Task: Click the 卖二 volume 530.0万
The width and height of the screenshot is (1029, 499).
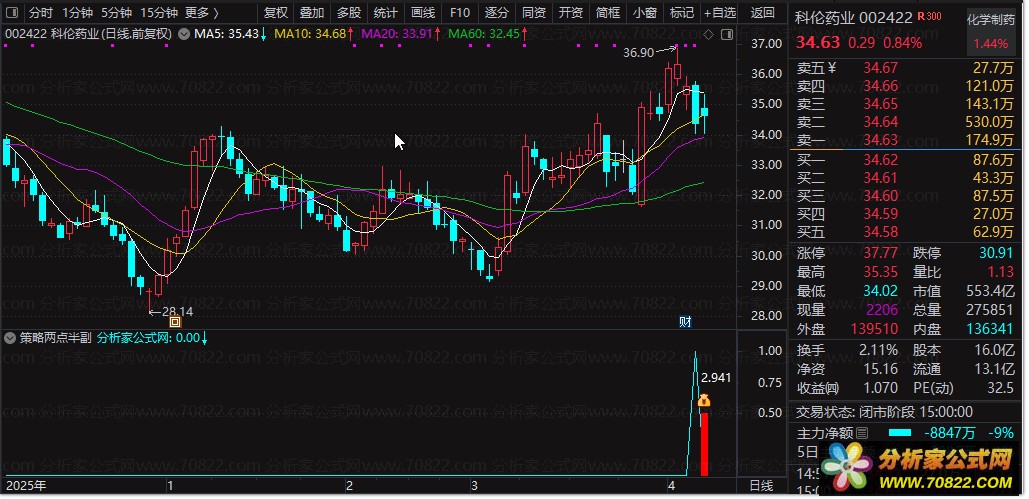Action: pos(990,121)
